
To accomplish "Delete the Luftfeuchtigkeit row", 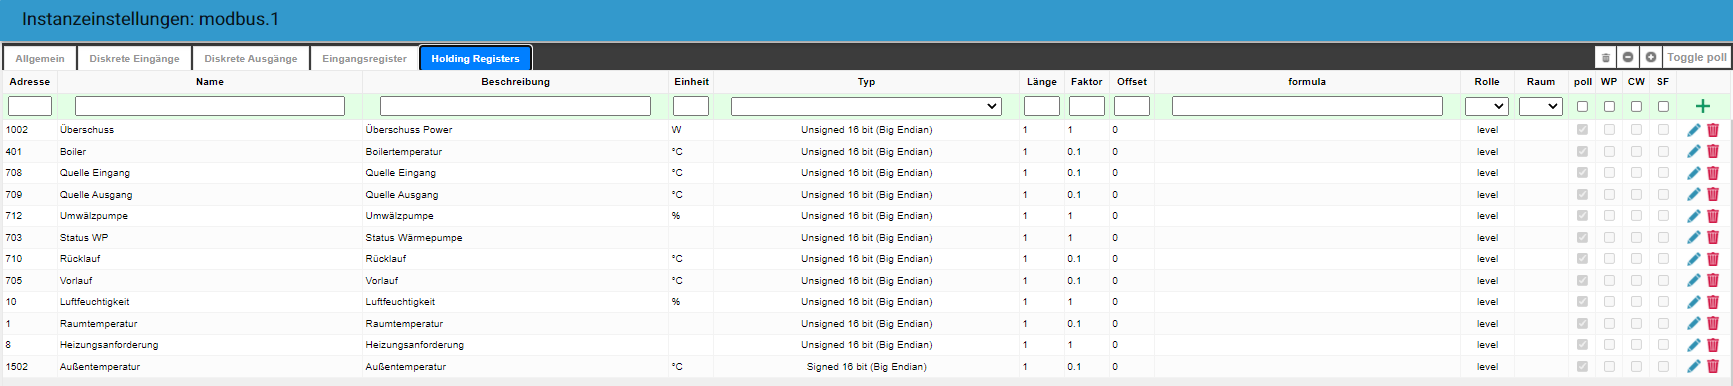I will [1713, 302].
